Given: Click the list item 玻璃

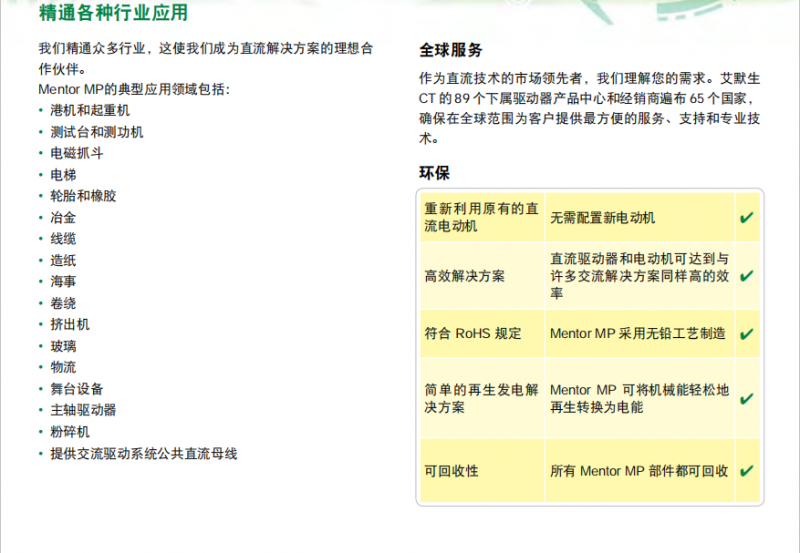Looking at the screenshot, I should [63, 346].
